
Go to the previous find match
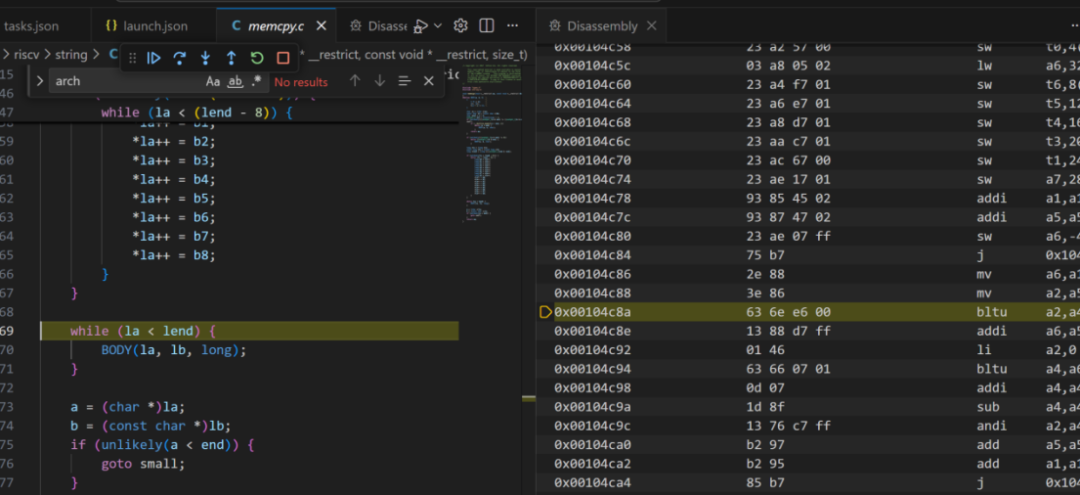click(355, 81)
